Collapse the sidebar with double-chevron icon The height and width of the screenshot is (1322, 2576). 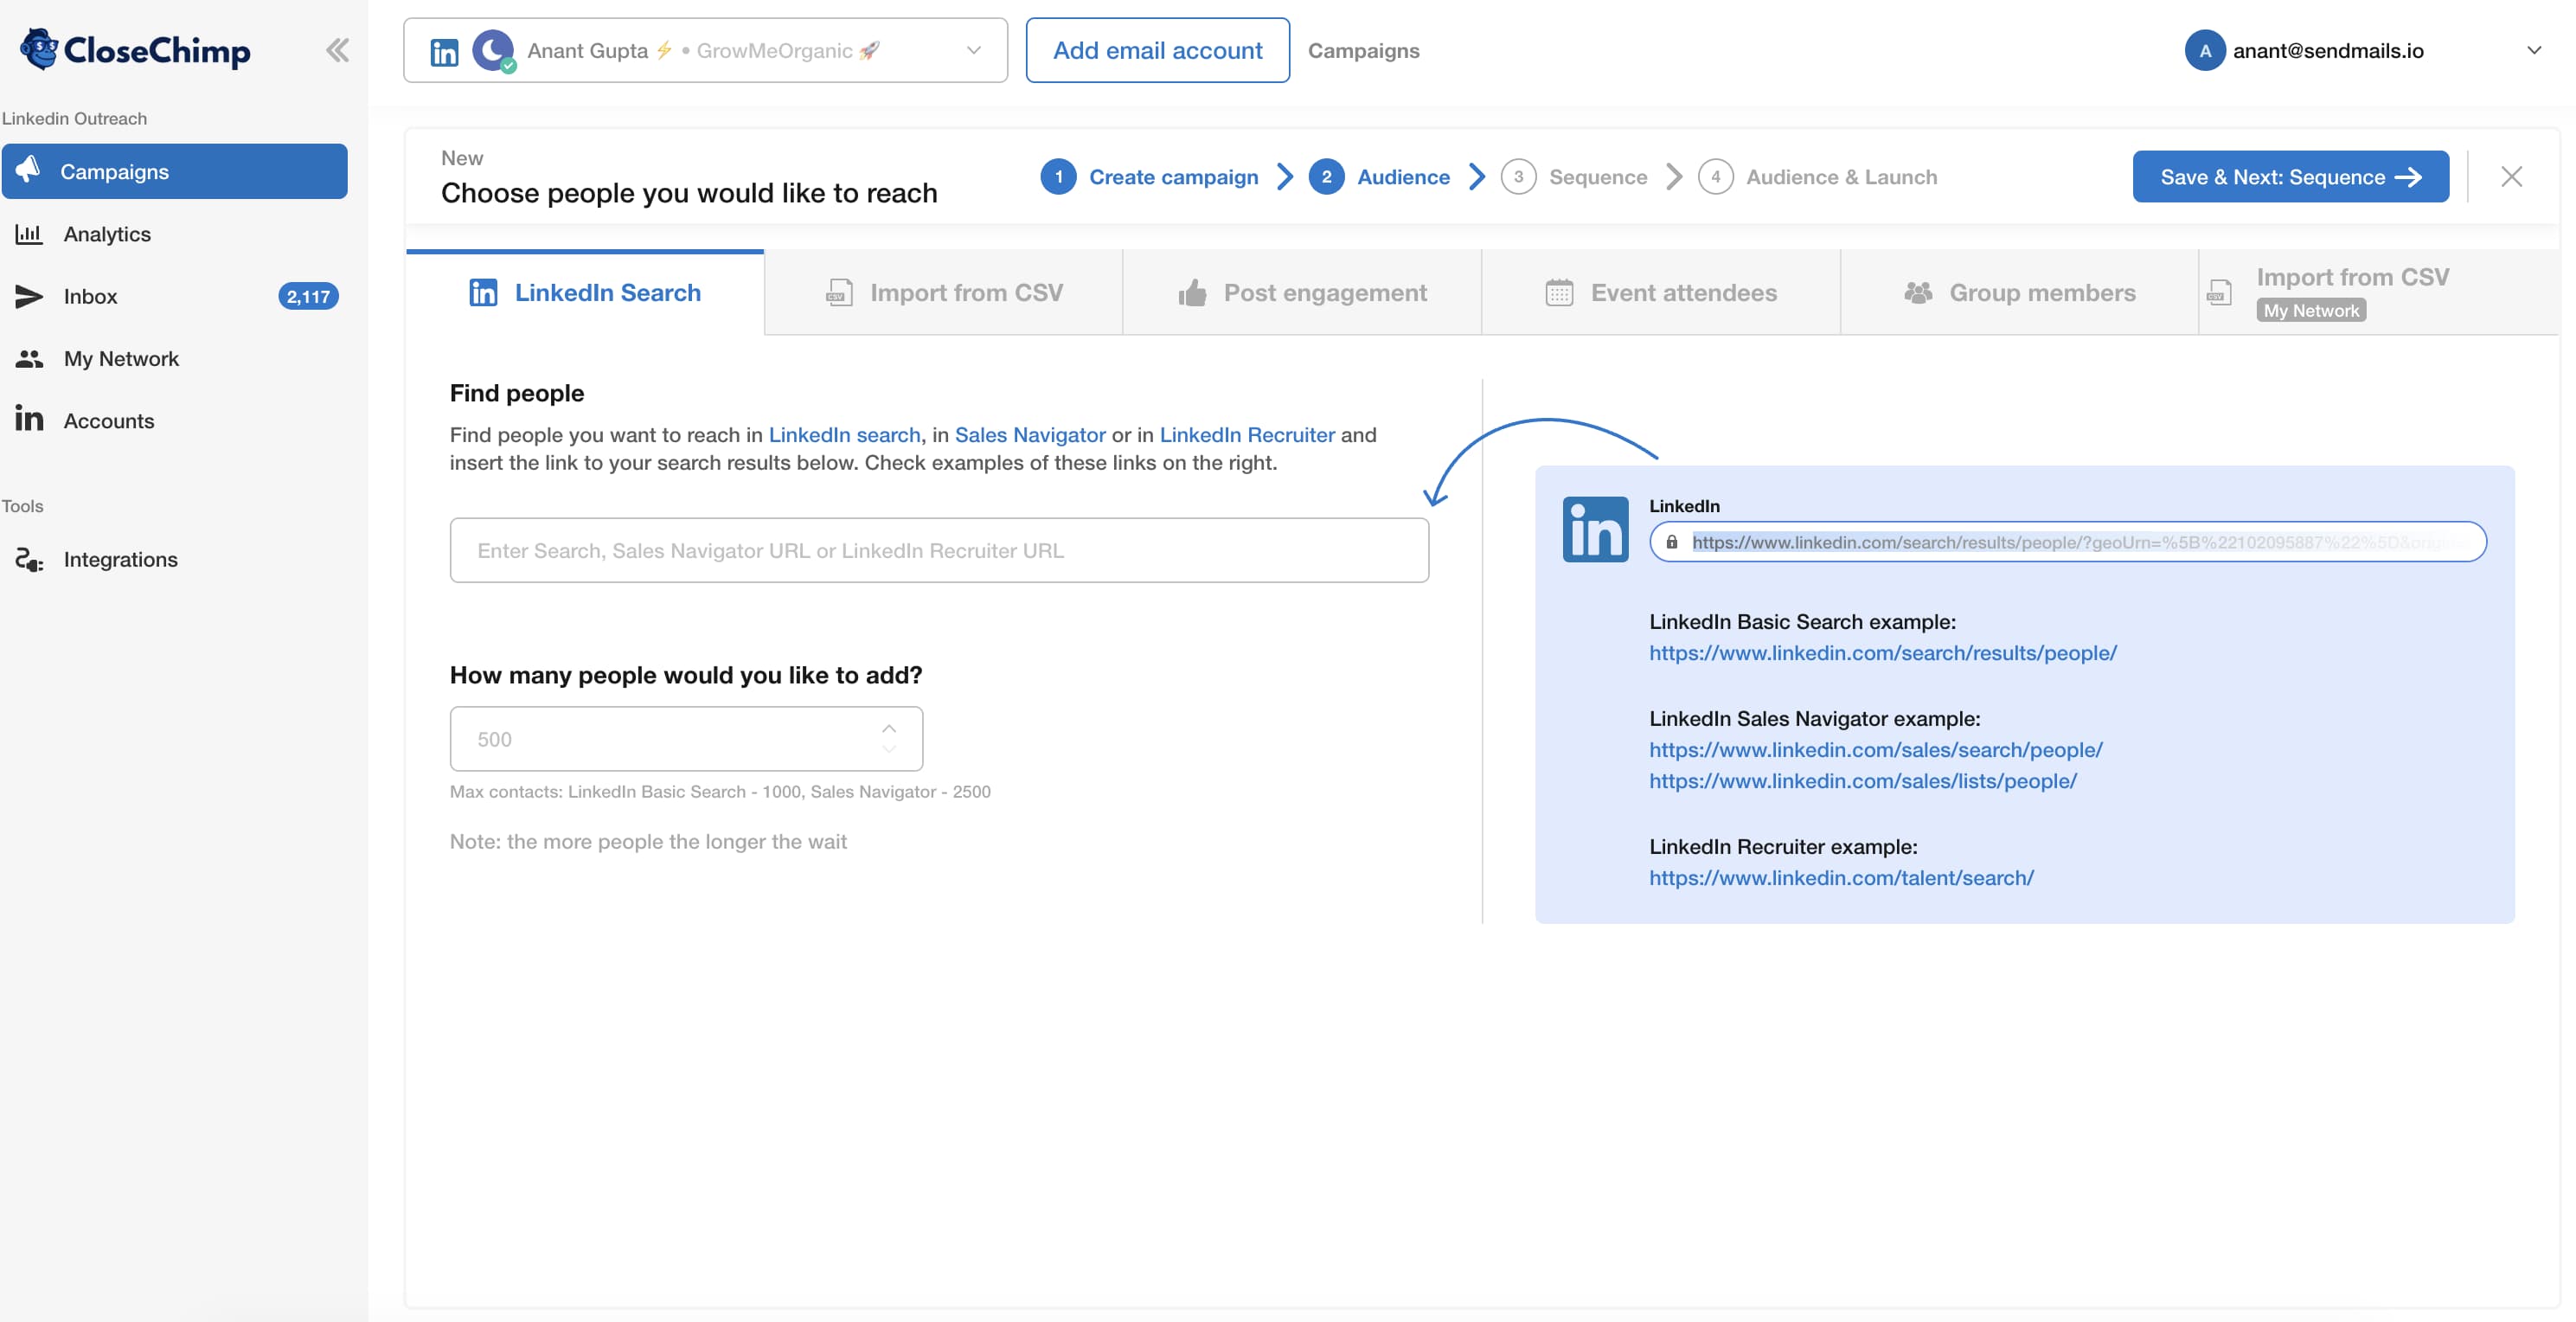point(337,50)
